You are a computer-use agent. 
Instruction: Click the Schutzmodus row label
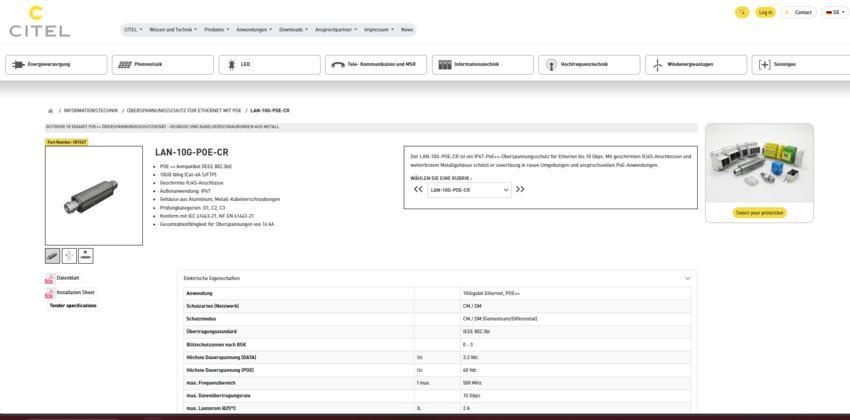click(x=201, y=319)
